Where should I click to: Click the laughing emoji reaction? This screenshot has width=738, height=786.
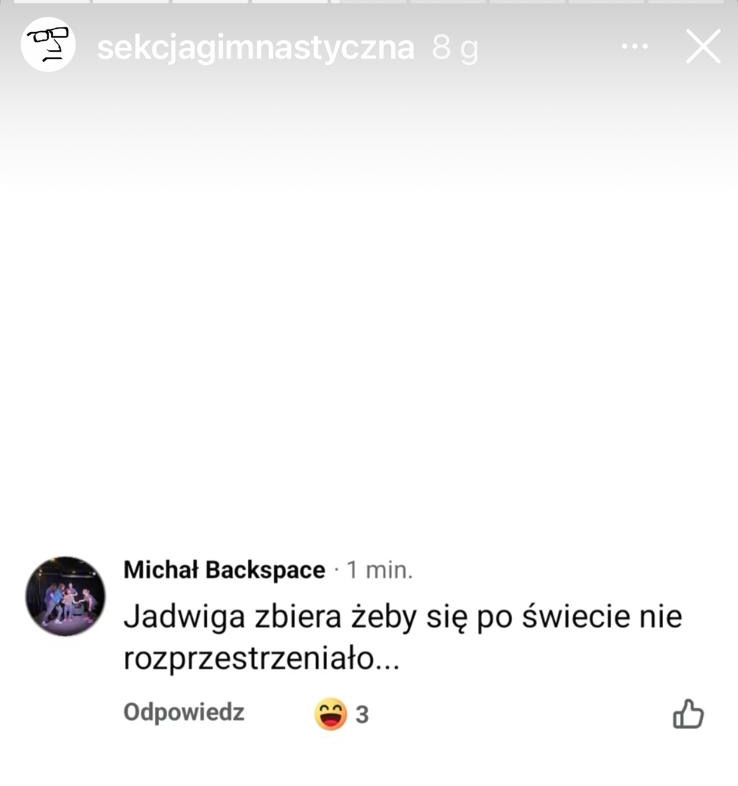[331, 714]
